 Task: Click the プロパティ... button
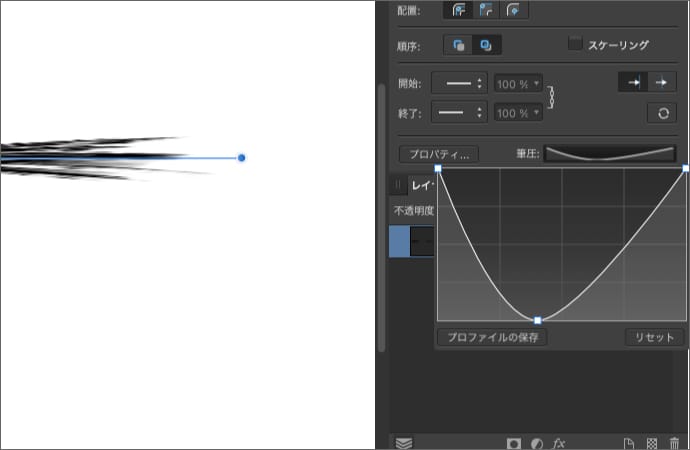[x=439, y=154]
